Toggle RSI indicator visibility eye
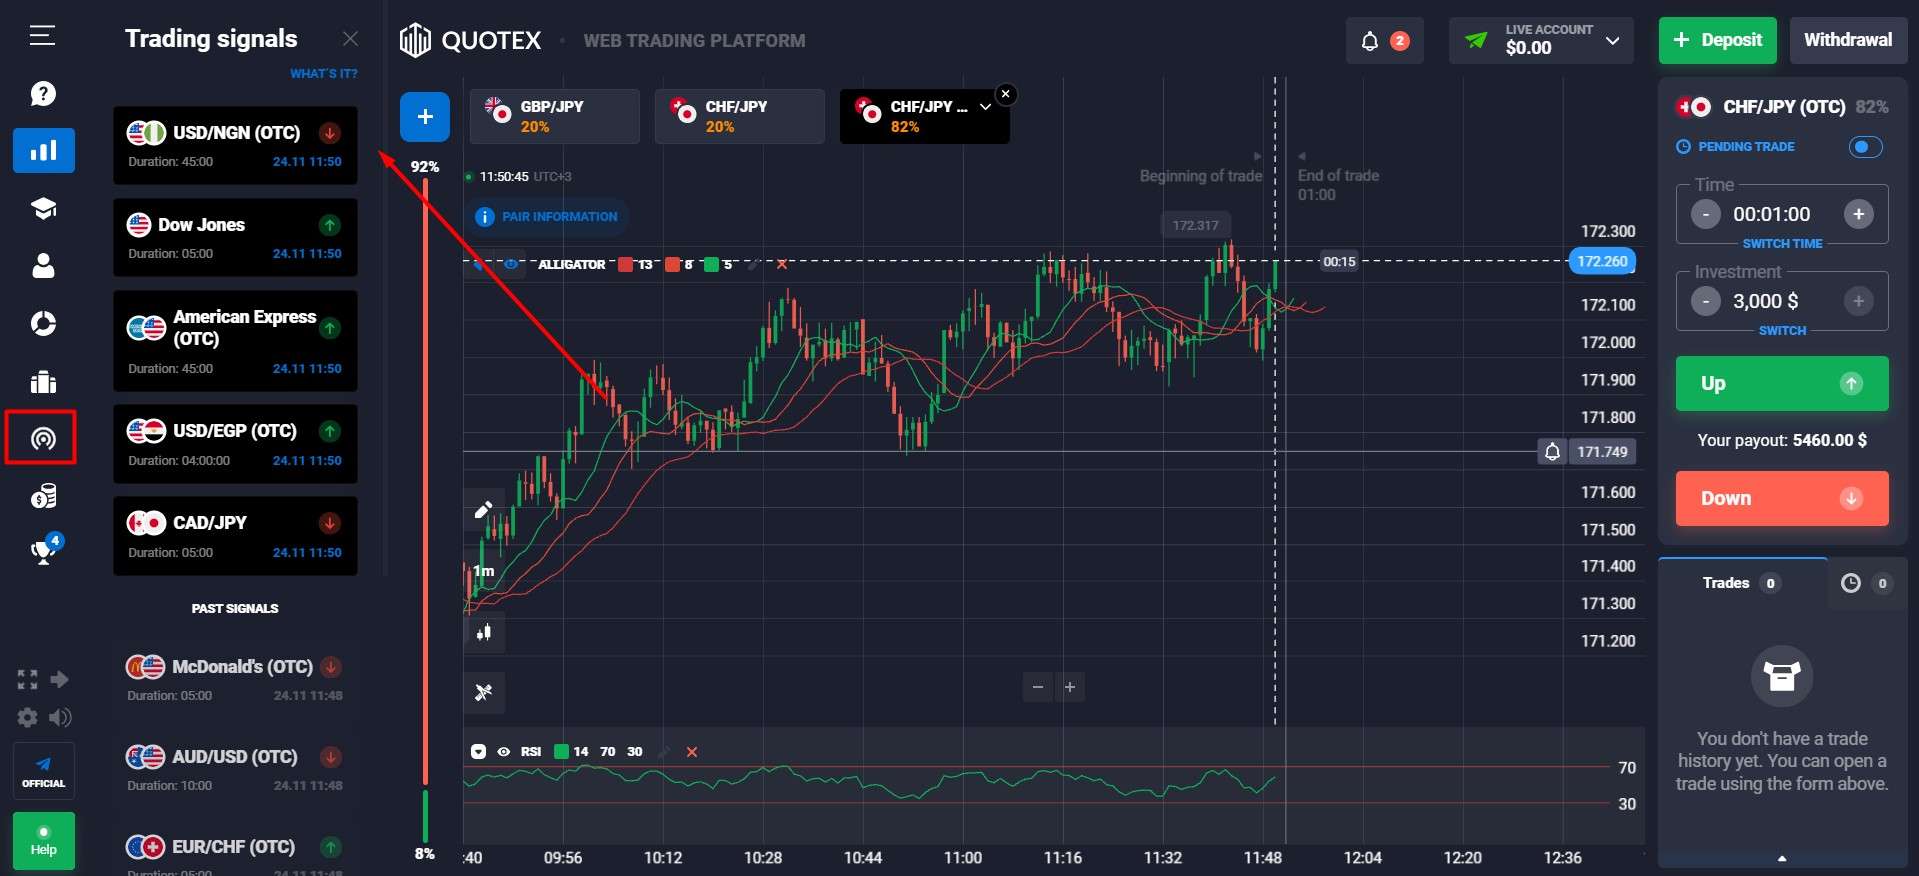This screenshot has height=876, width=1919. [504, 752]
